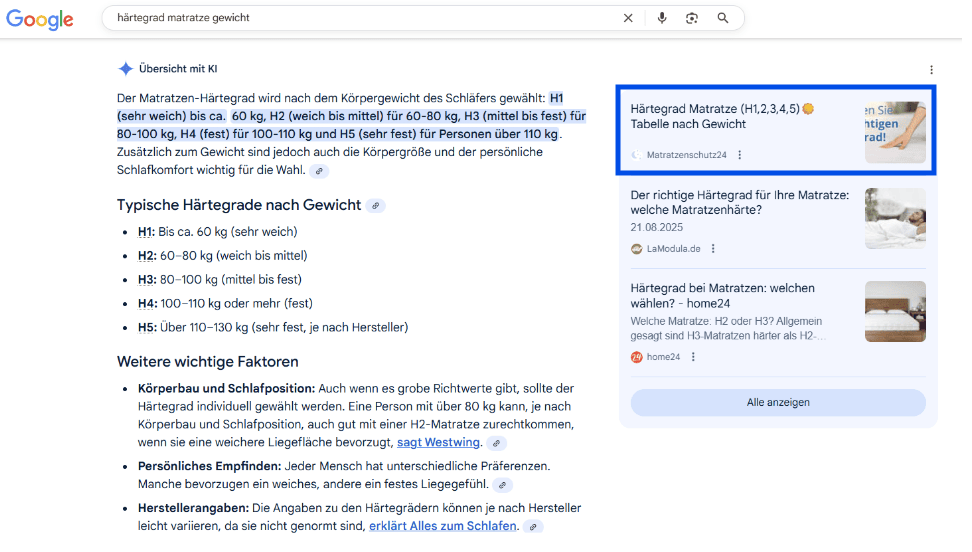972x552 pixels.
Task: Click the magnifying glass search button
Action: [723, 18]
